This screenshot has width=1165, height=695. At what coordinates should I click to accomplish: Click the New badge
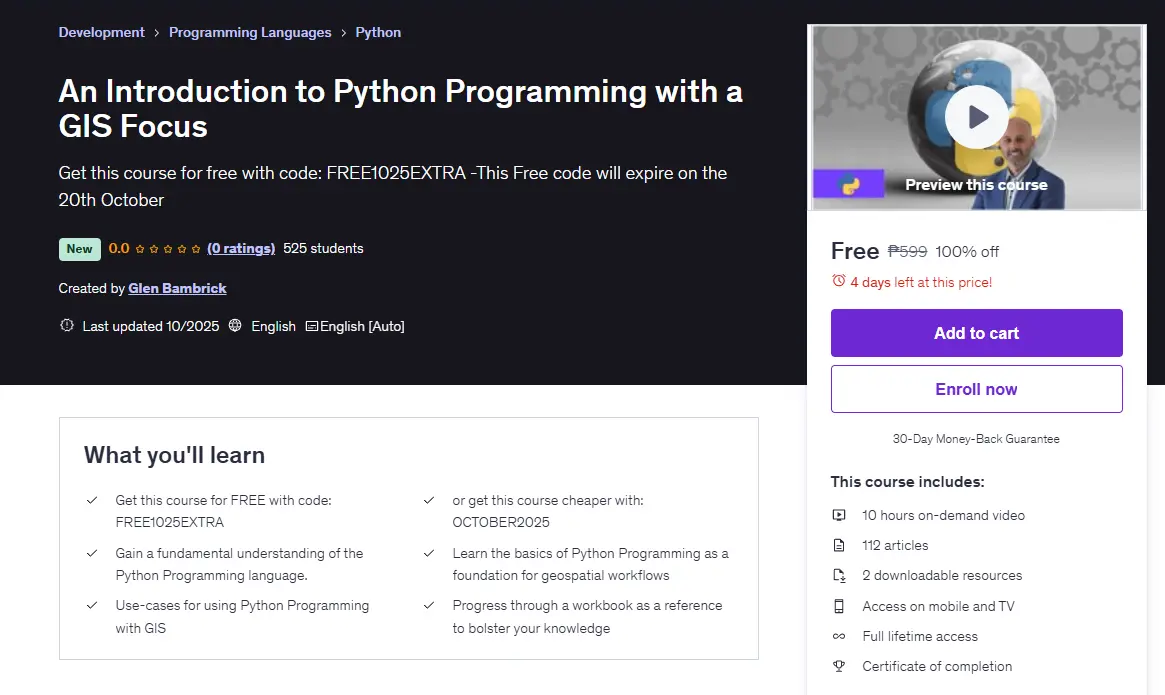coord(79,249)
